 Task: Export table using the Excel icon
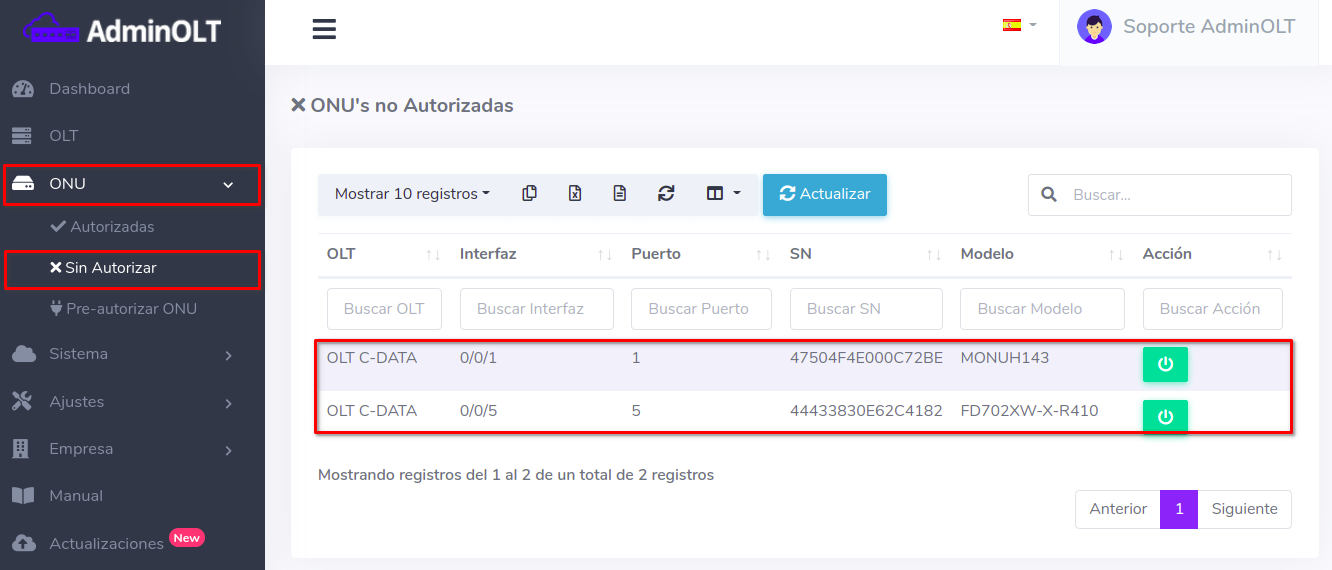(575, 194)
